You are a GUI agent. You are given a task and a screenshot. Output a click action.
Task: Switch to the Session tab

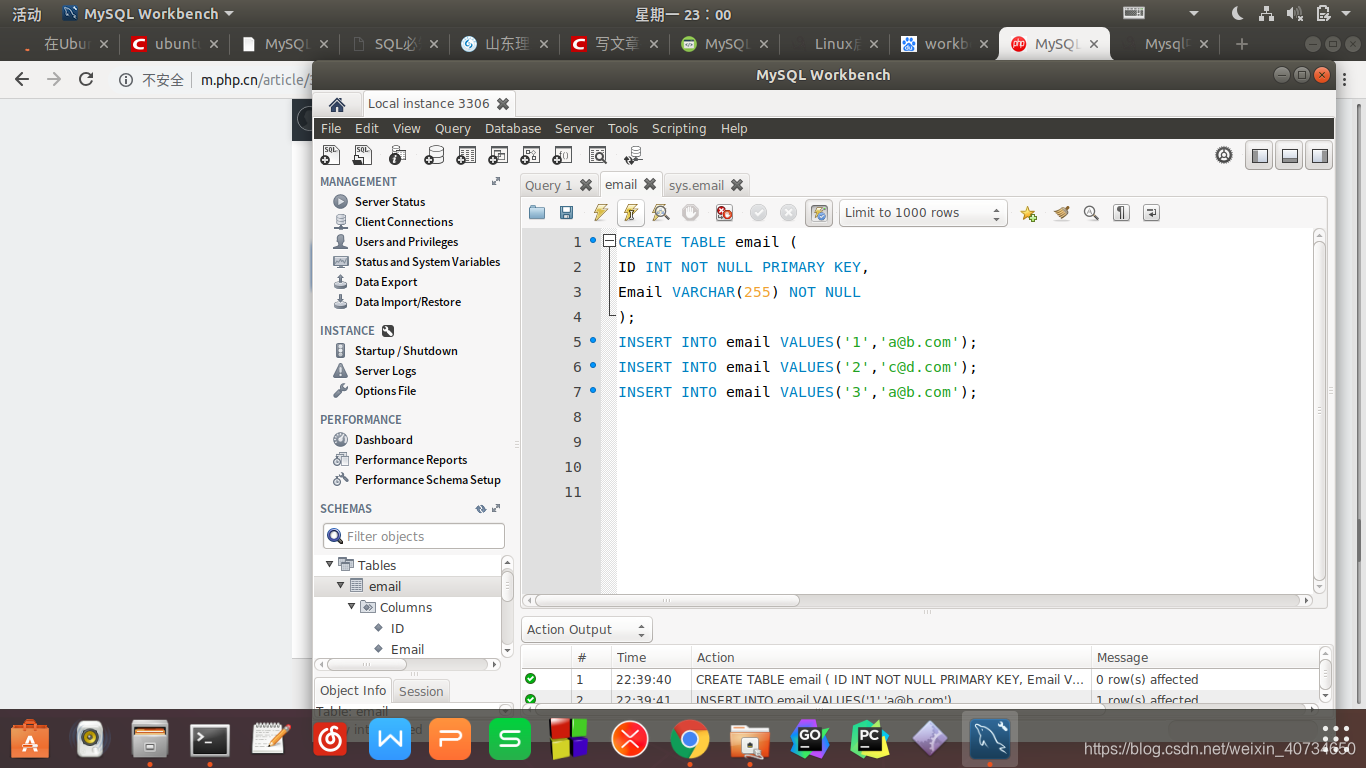(x=421, y=691)
